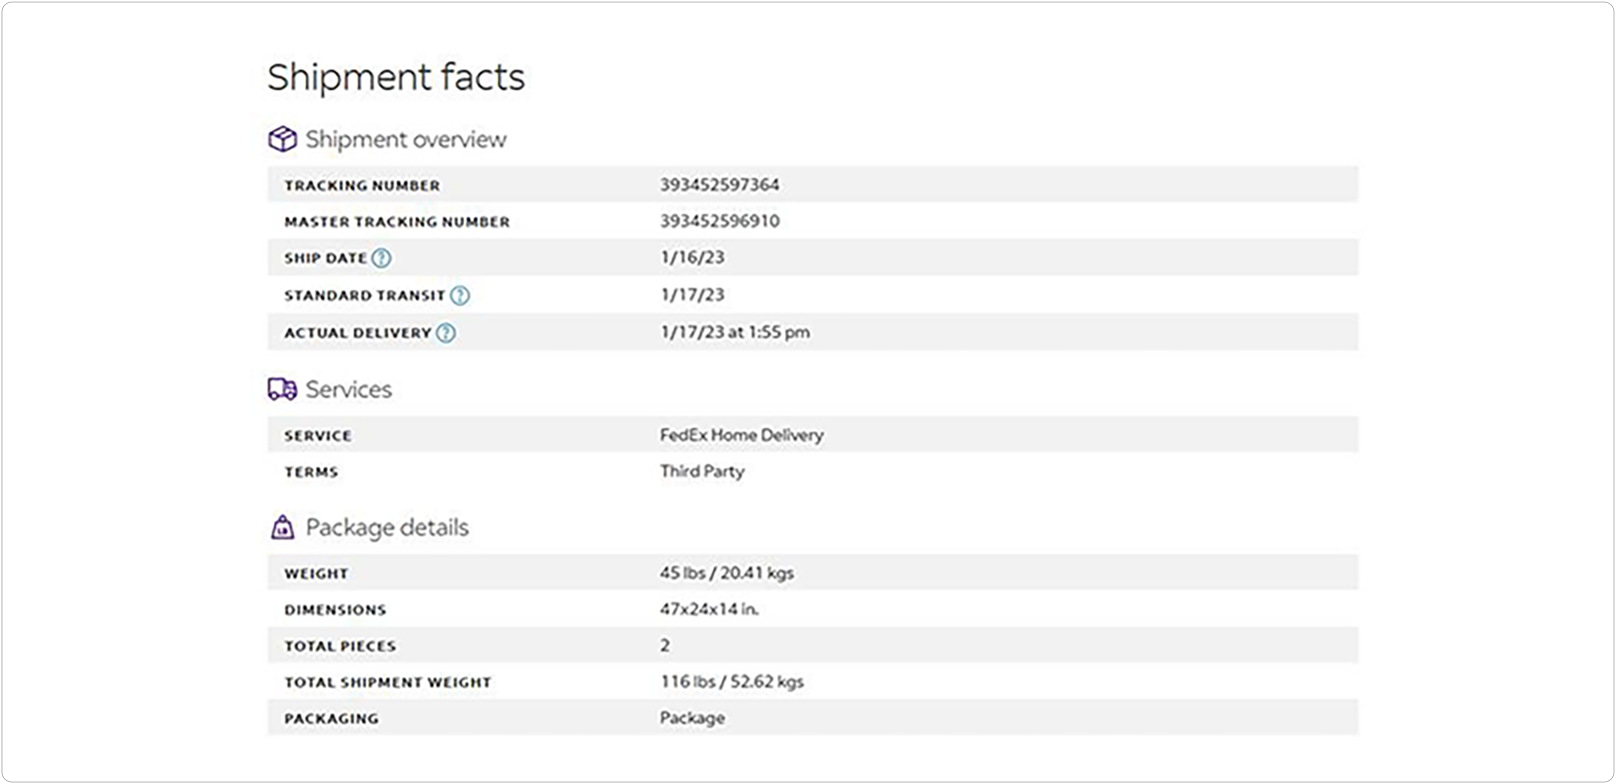Click the Package details section title
1616x784 pixels.
click(x=387, y=527)
